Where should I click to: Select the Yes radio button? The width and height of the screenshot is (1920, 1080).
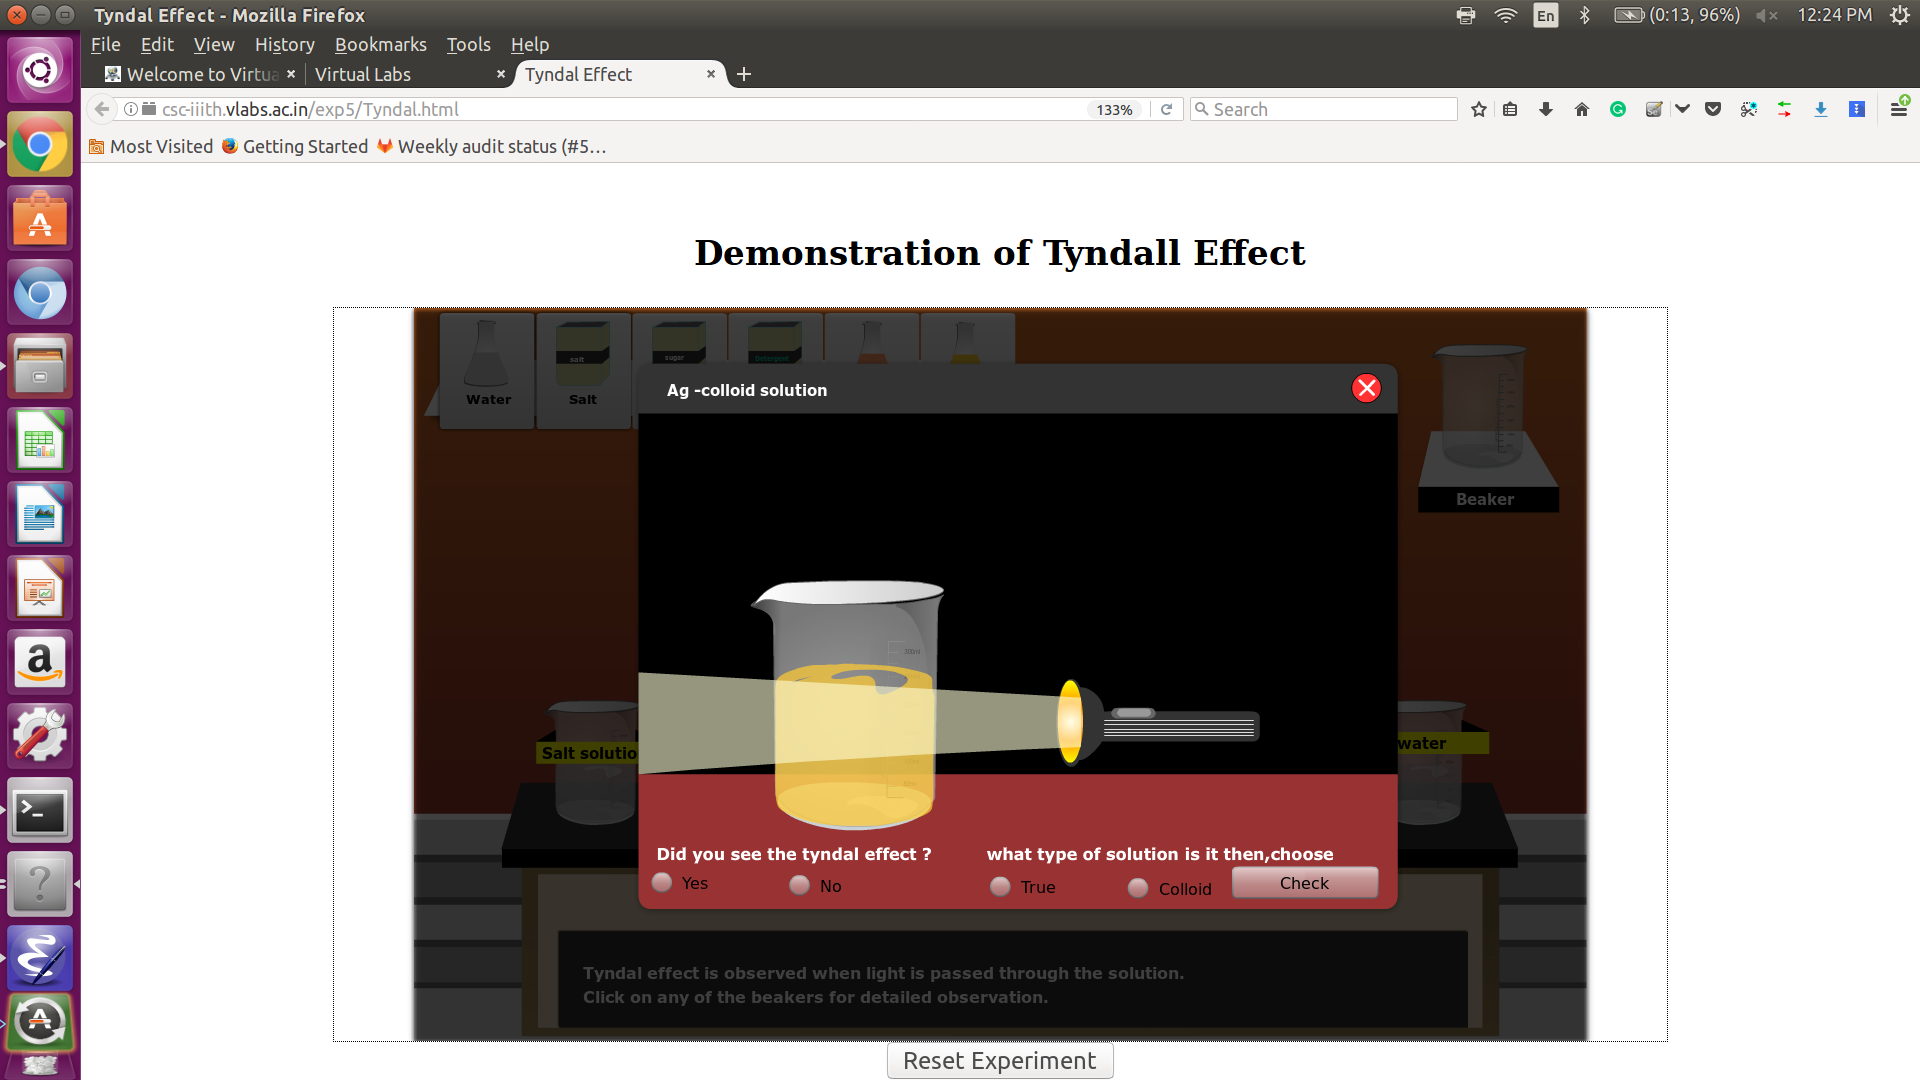click(x=662, y=883)
